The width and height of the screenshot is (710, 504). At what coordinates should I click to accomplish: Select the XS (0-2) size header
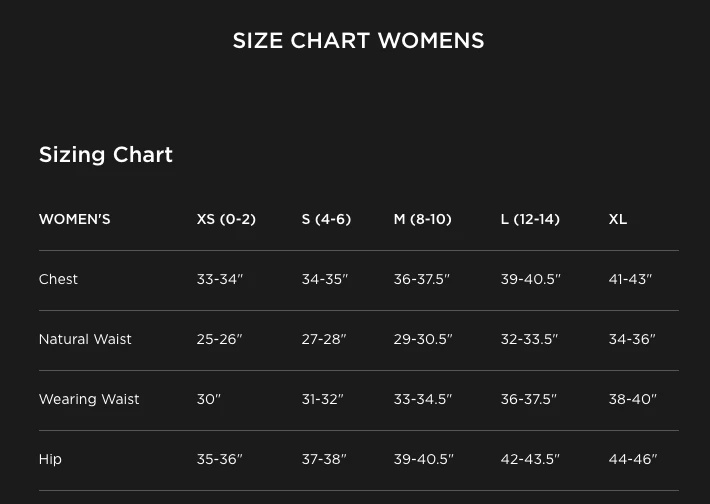[226, 219]
